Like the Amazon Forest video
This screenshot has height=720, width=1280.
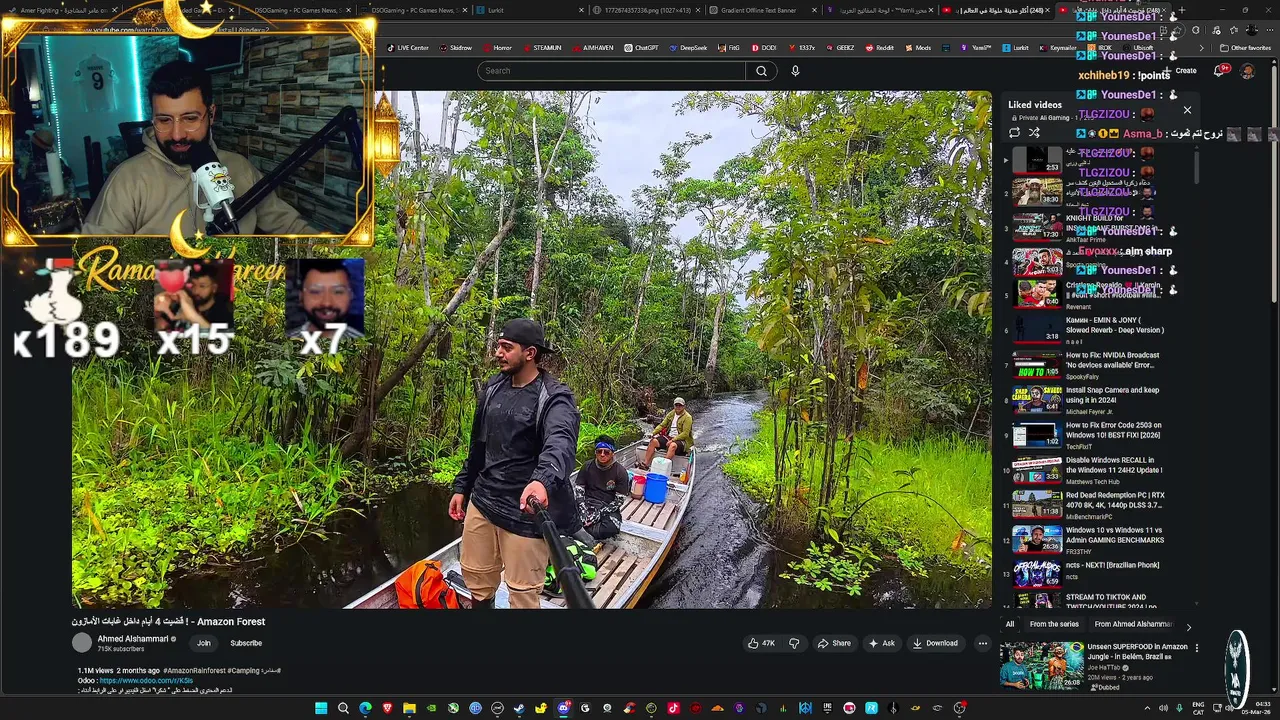(x=761, y=643)
